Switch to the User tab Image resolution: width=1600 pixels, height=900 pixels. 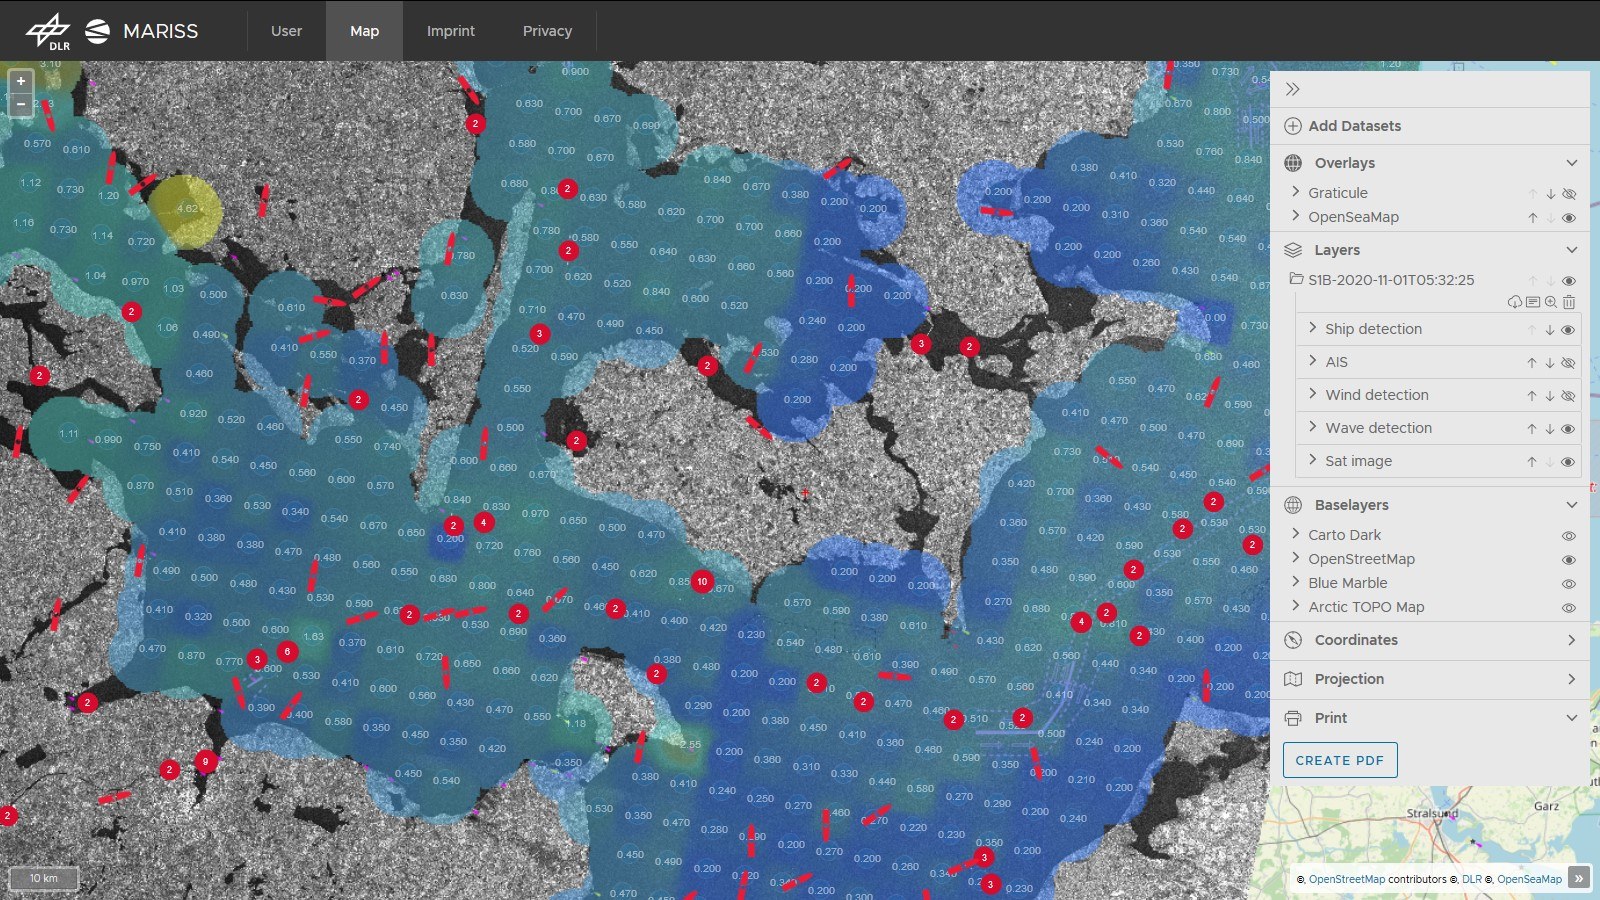[286, 31]
